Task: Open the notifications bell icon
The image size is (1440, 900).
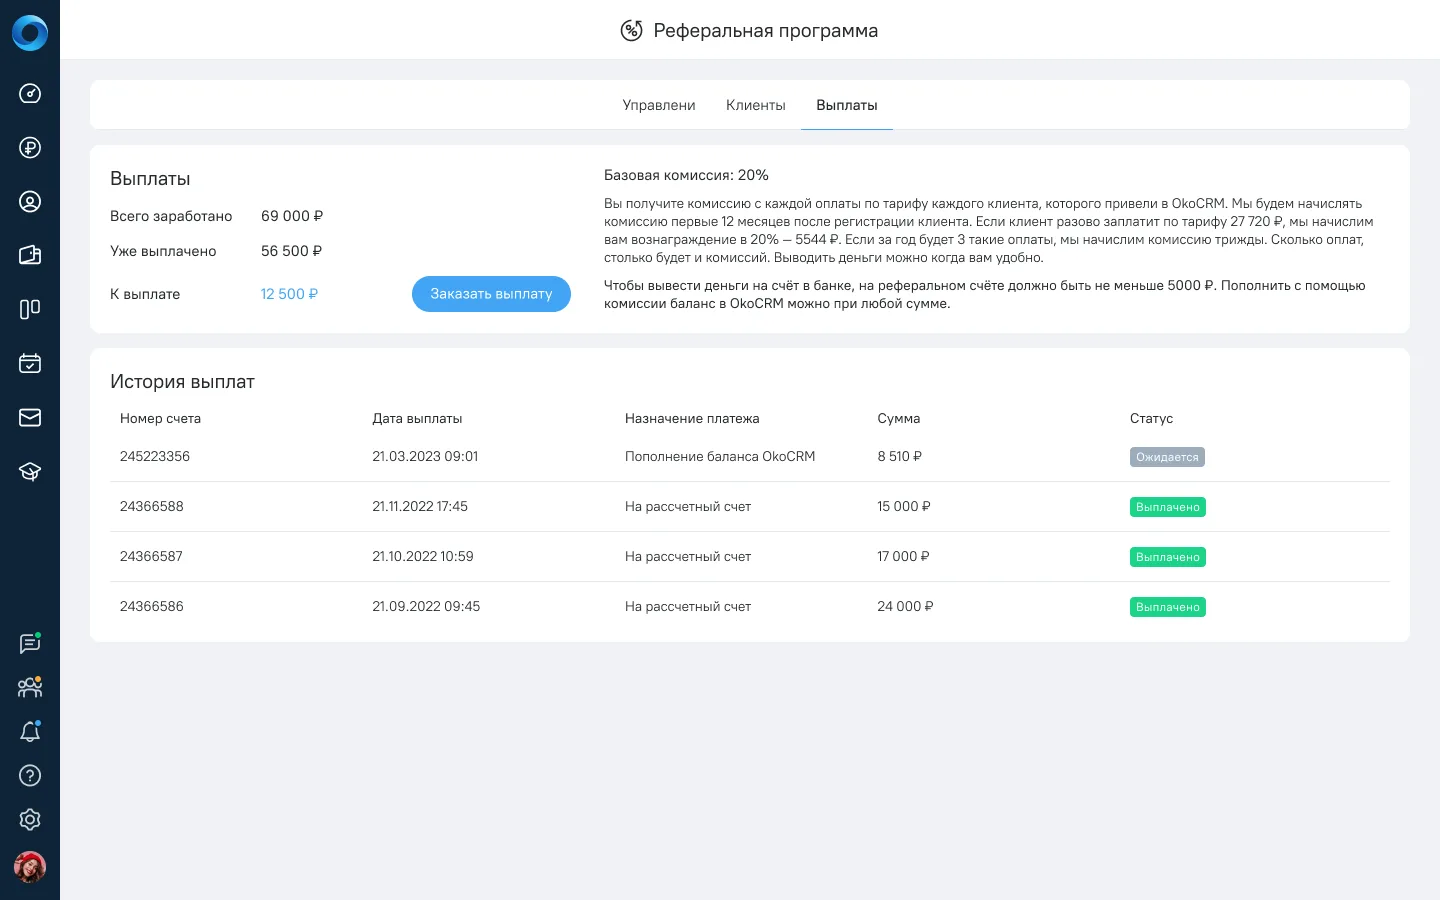Action: click(x=30, y=732)
